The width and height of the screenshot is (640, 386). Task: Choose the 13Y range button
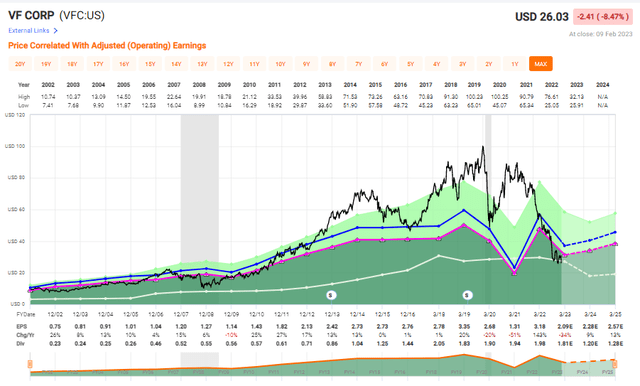pos(202,64)
